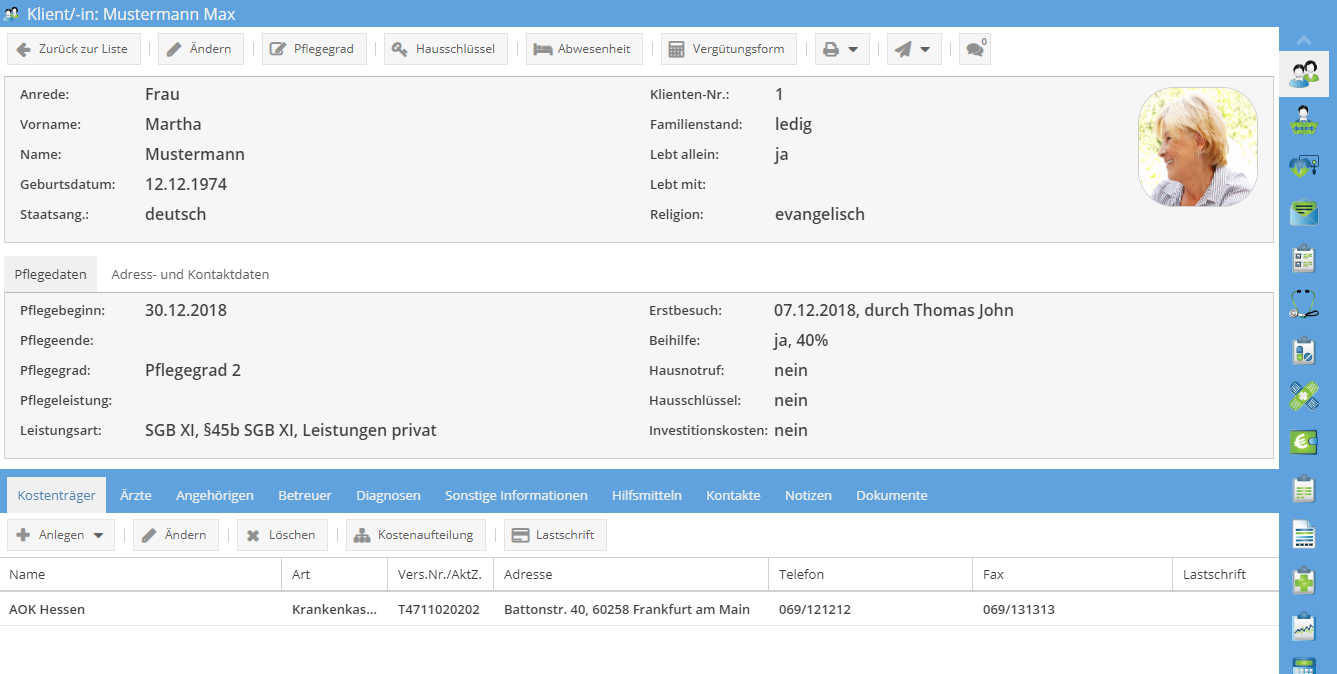
Task: Open the green euro wallet icon
Action: (1304, 442)
